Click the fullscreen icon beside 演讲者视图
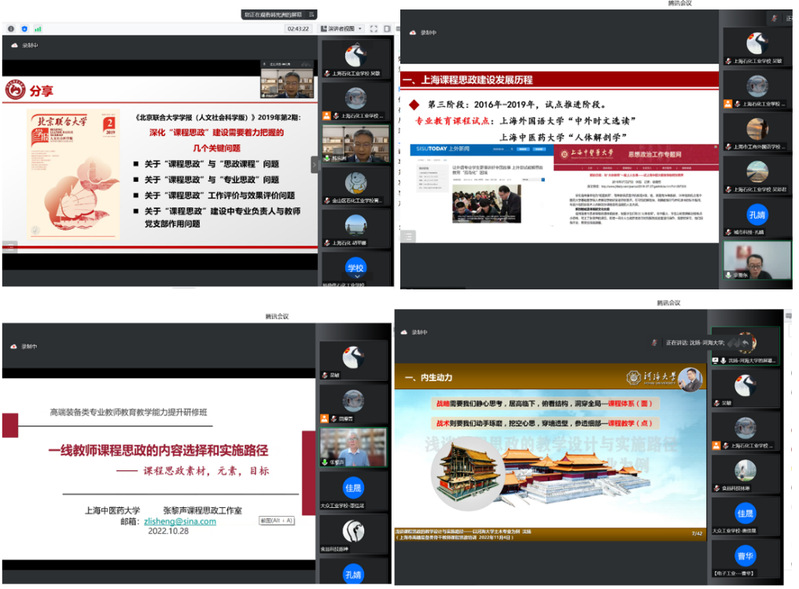 point(374,29)
